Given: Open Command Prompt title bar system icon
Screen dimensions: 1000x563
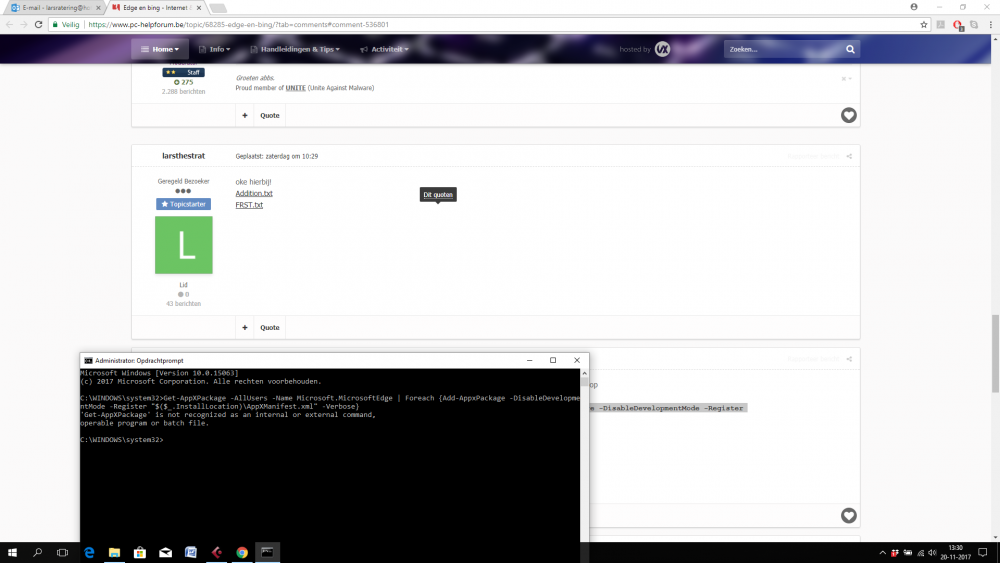Looking at the screenshot, I should [x=88, y=360].
